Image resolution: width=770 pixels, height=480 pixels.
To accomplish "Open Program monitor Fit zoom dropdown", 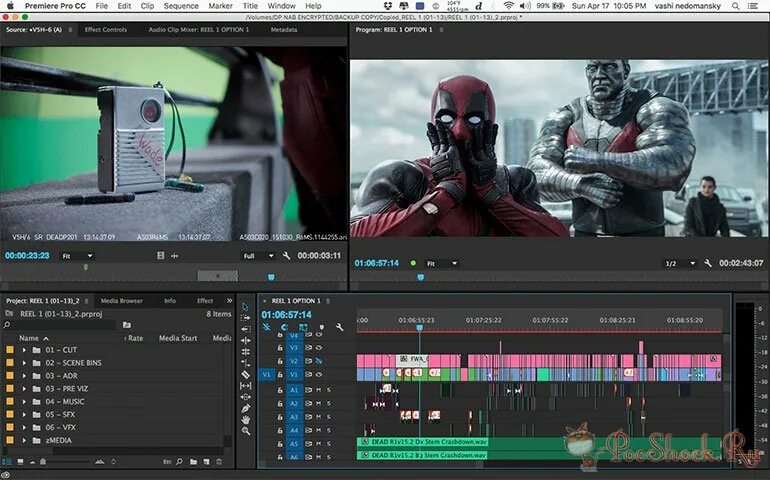I will (441, 264).
